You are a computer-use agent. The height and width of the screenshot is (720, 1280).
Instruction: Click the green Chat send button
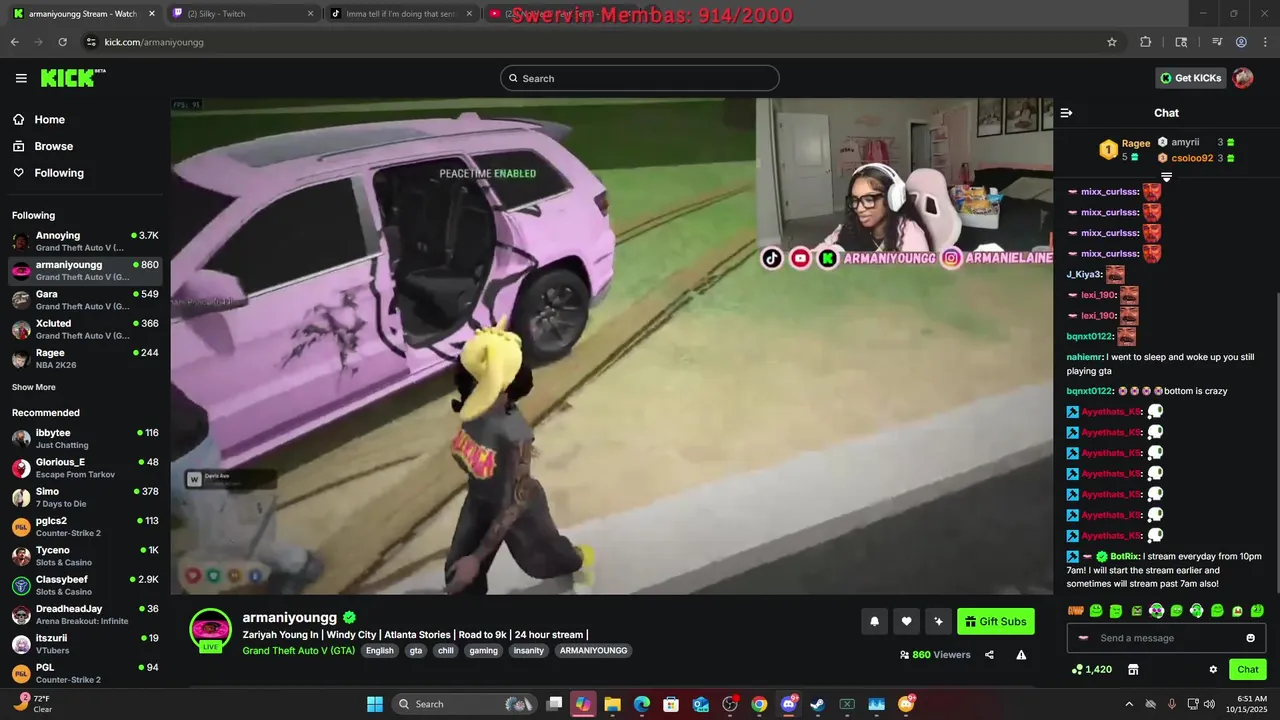pyautogui.click(x=1248, y=669)
